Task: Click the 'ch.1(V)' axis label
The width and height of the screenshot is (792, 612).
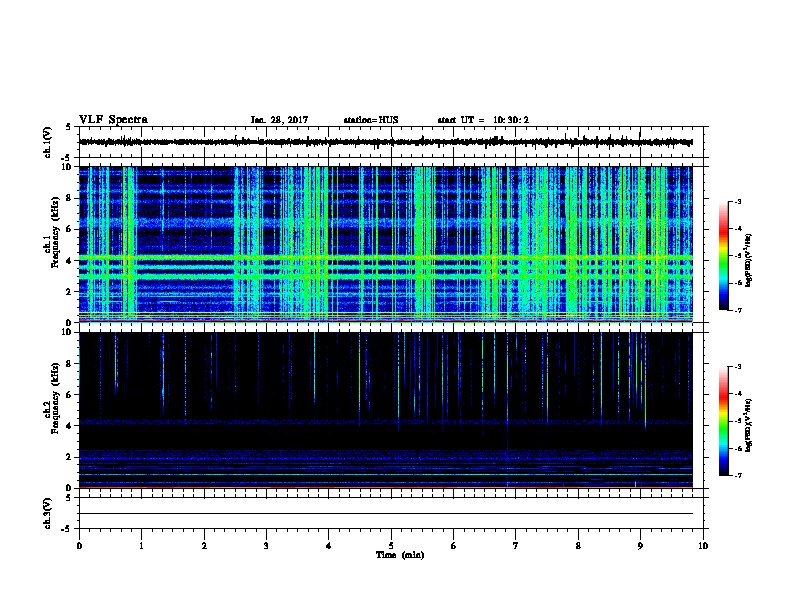Action: point(47,142)
